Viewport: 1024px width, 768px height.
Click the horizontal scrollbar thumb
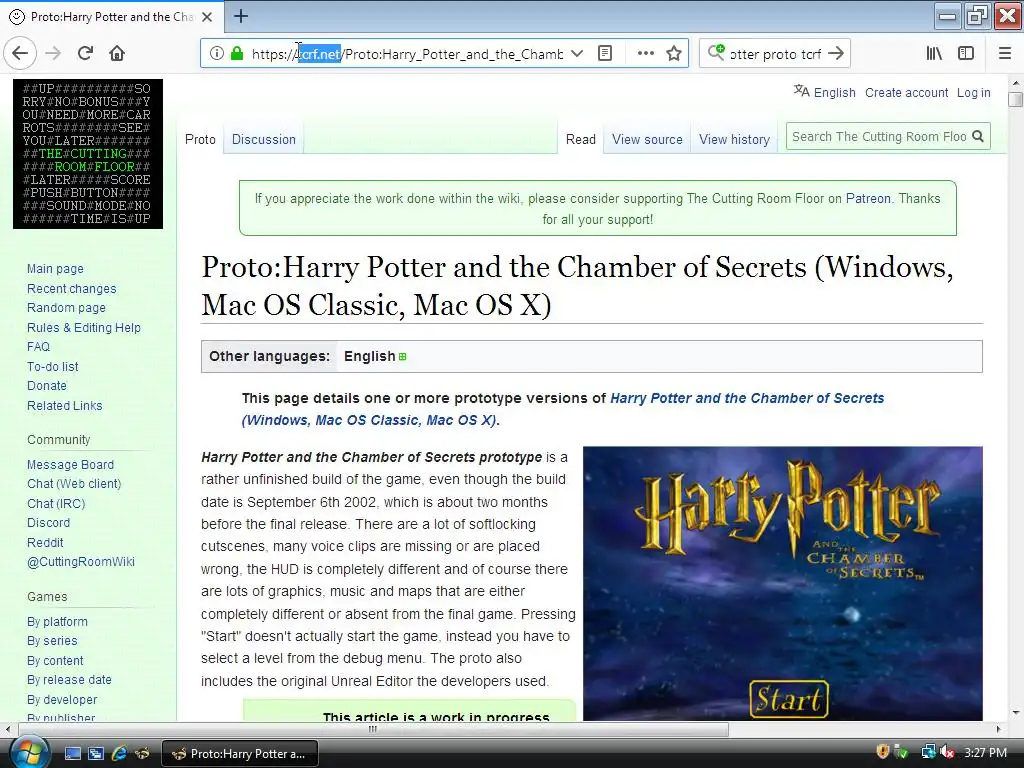click(x=372, y=729)
